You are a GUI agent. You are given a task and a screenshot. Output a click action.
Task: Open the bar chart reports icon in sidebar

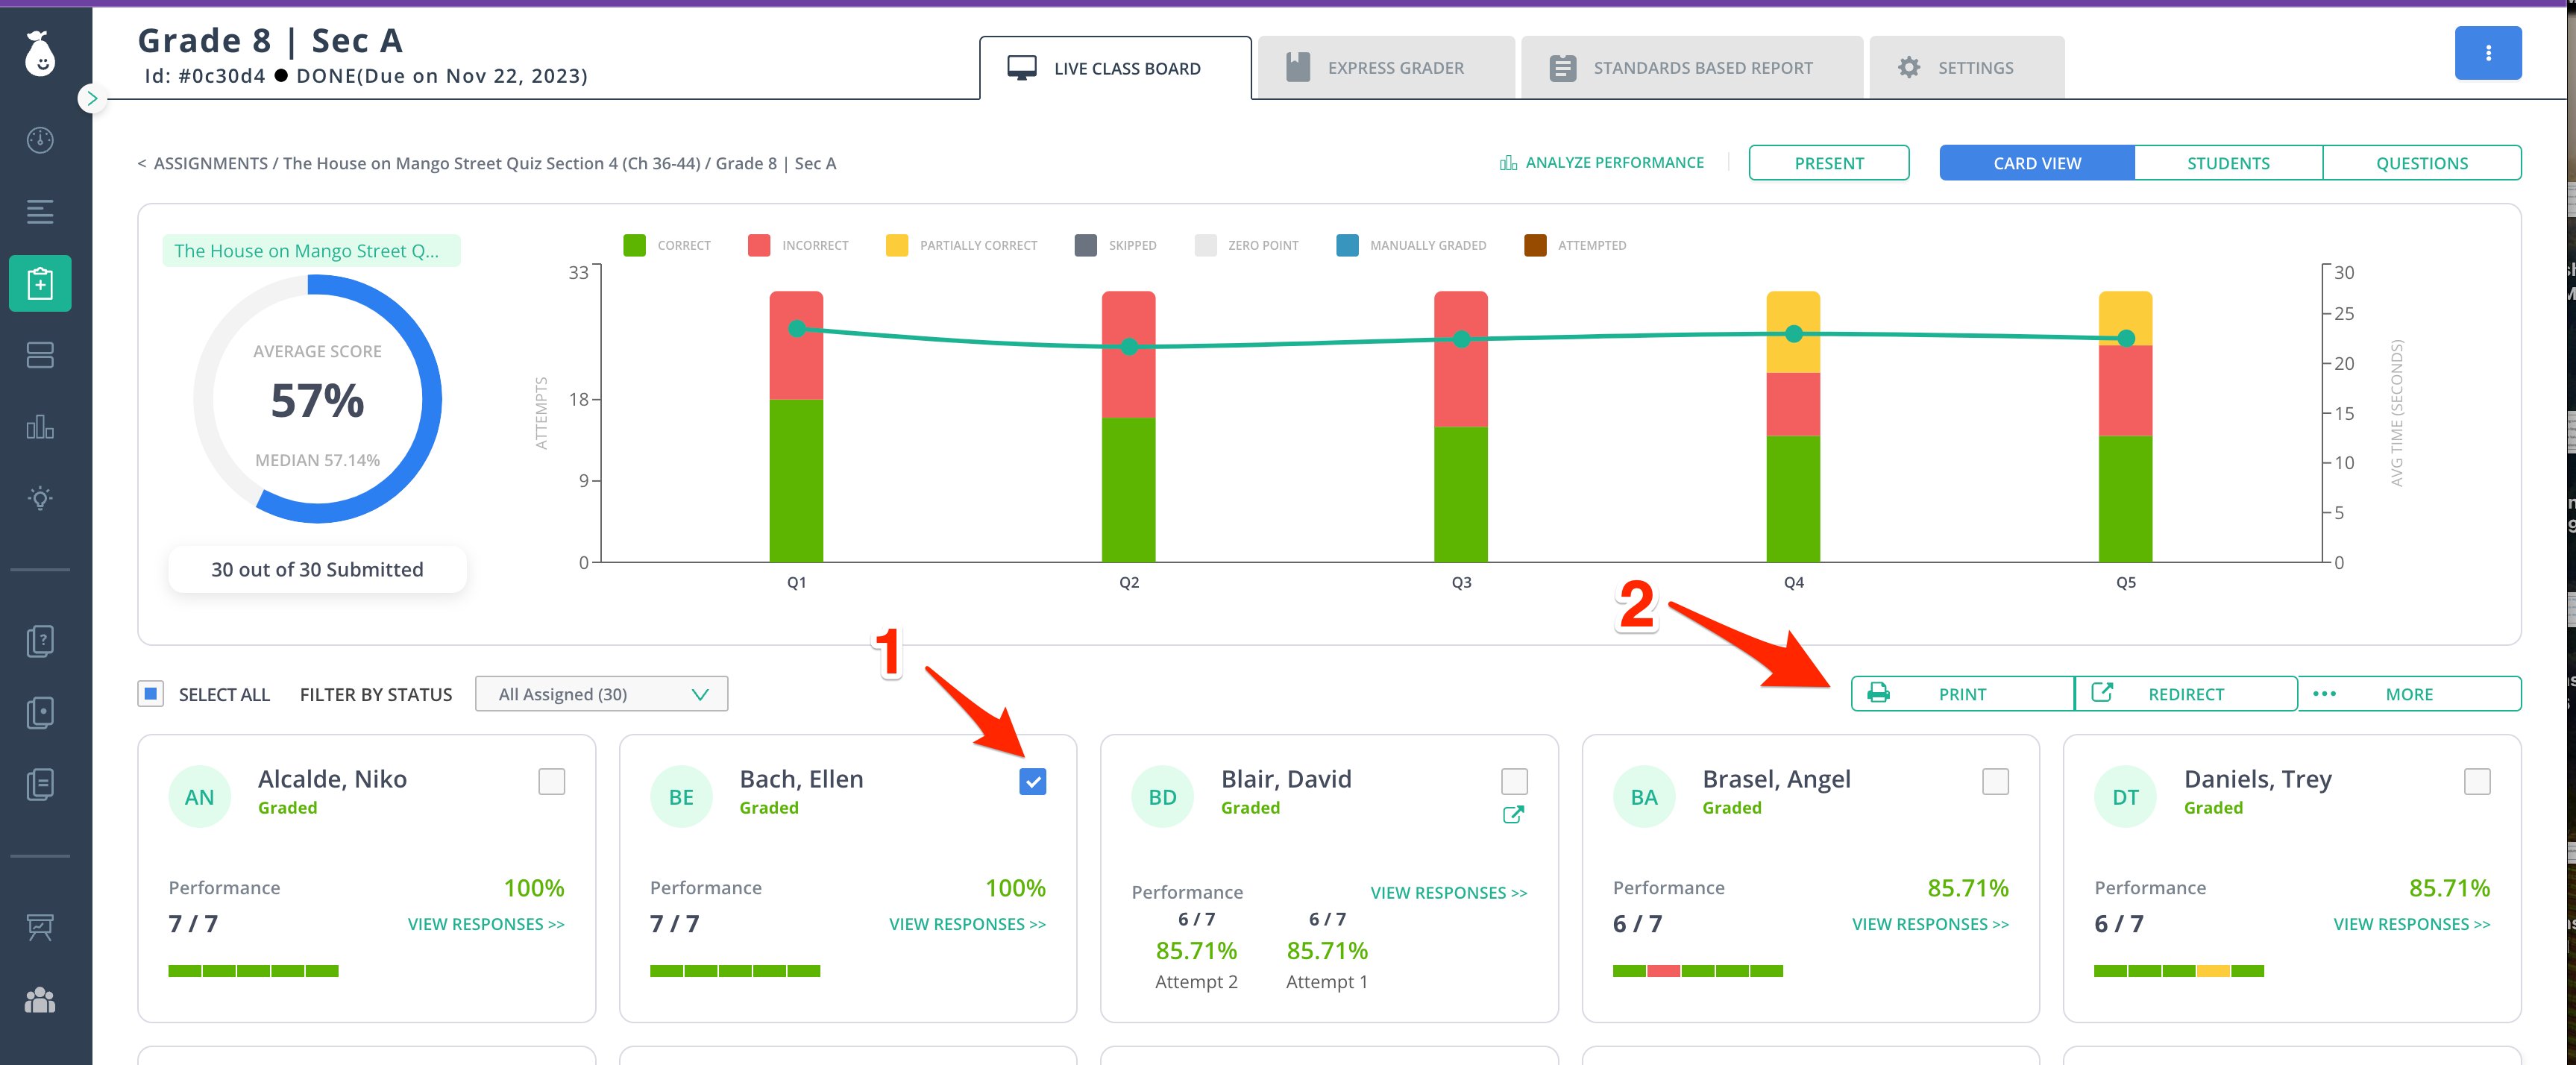(40, 427)
